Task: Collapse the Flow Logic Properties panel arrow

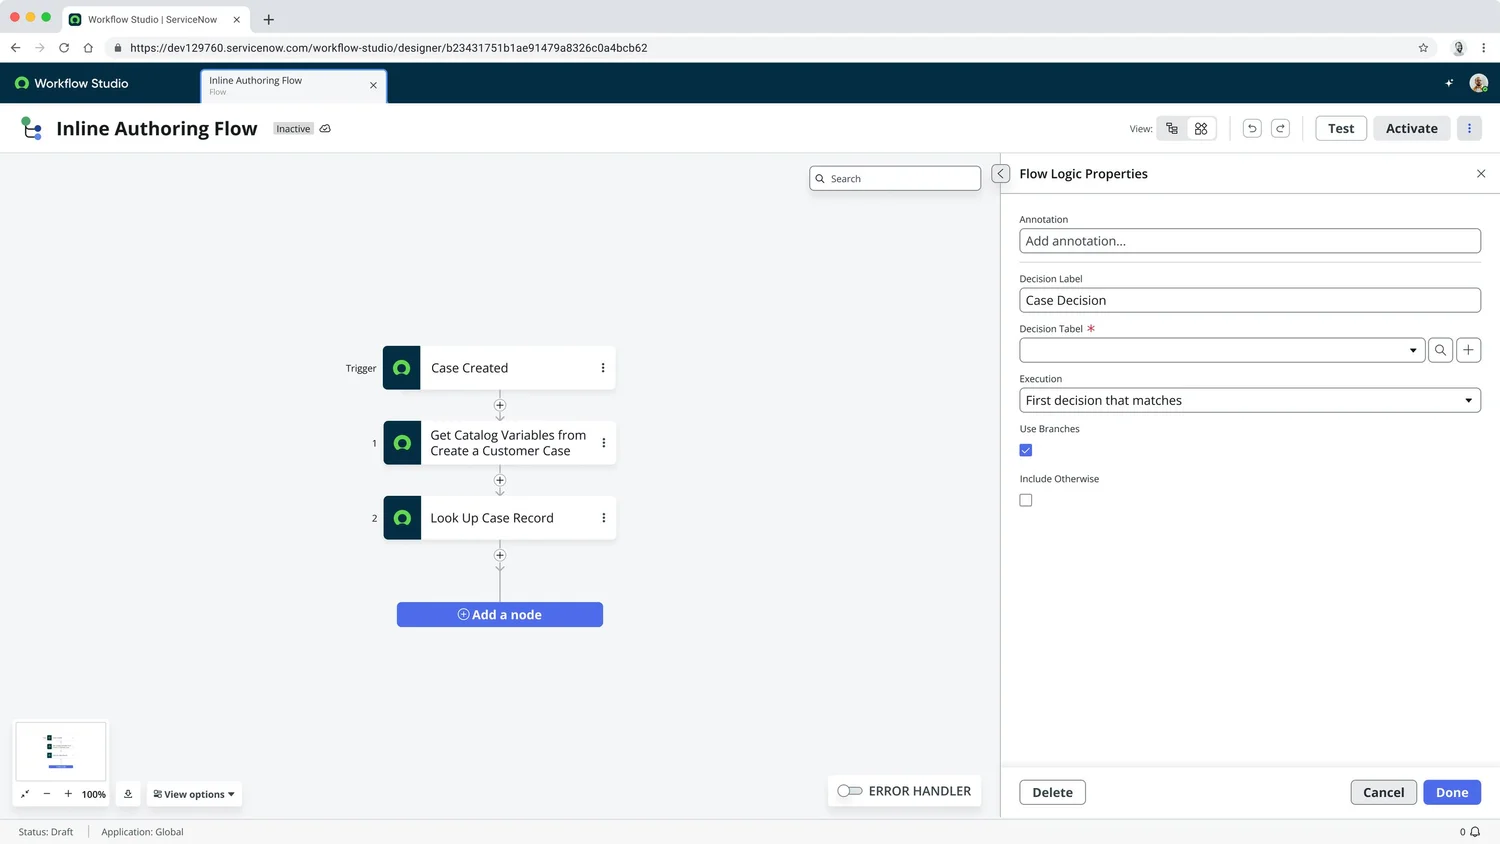Action: tap(1000, 174)
